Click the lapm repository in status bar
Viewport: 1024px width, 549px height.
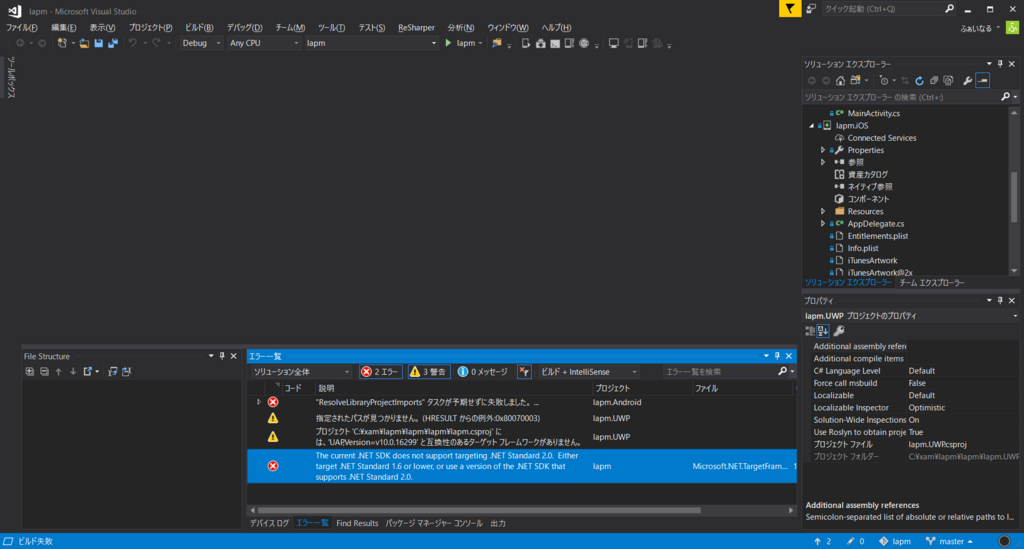[x=895, y=541]
